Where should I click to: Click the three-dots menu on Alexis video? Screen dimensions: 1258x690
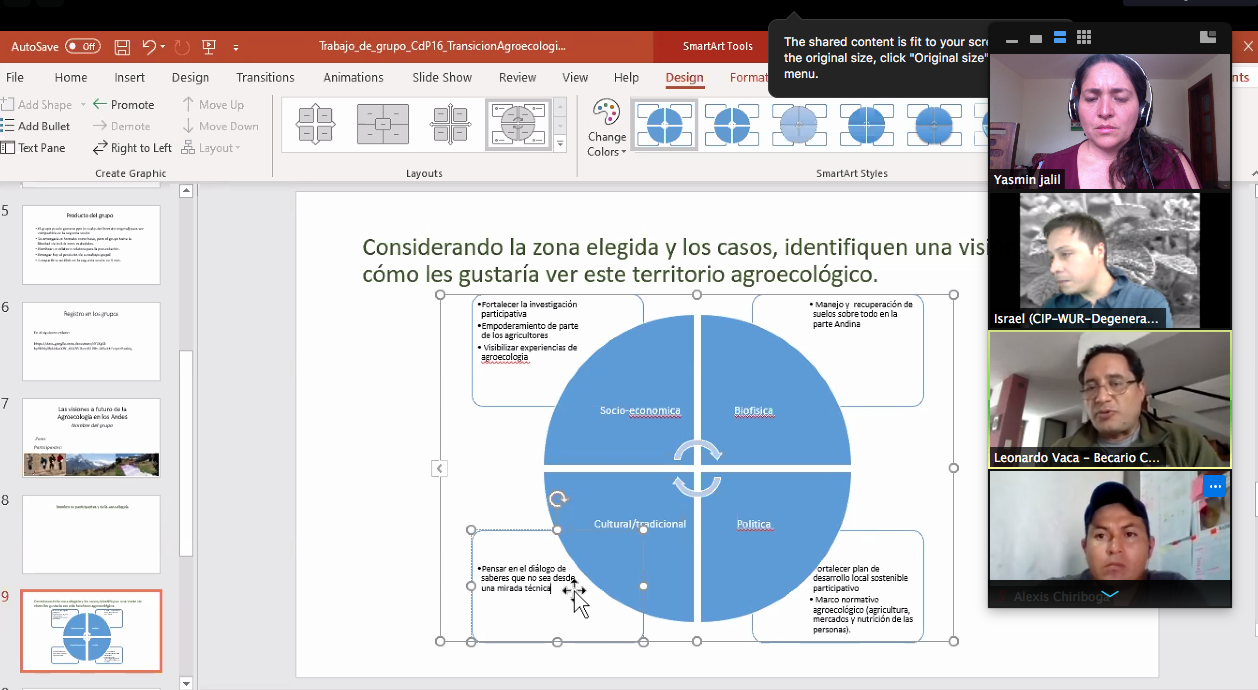pyautogui.click(x=1214, y=487)
